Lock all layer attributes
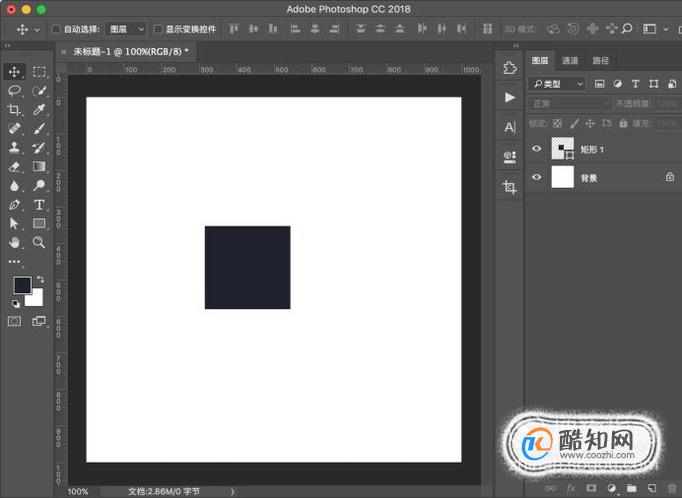This screenshot has height=498, width=682. 623,124
